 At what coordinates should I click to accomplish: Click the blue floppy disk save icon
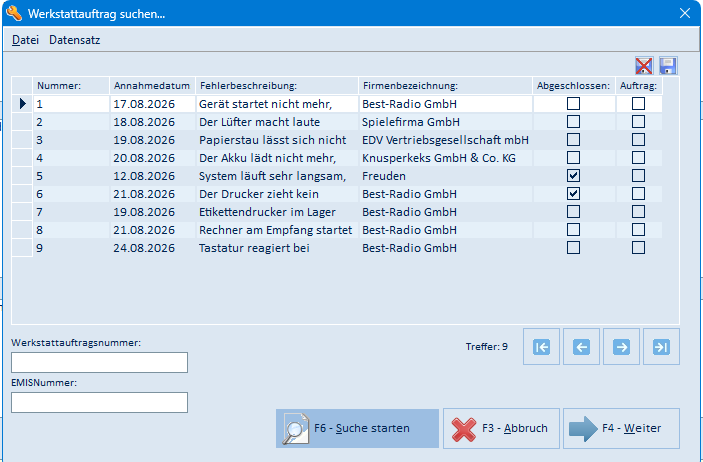click(x=668, y=66)
